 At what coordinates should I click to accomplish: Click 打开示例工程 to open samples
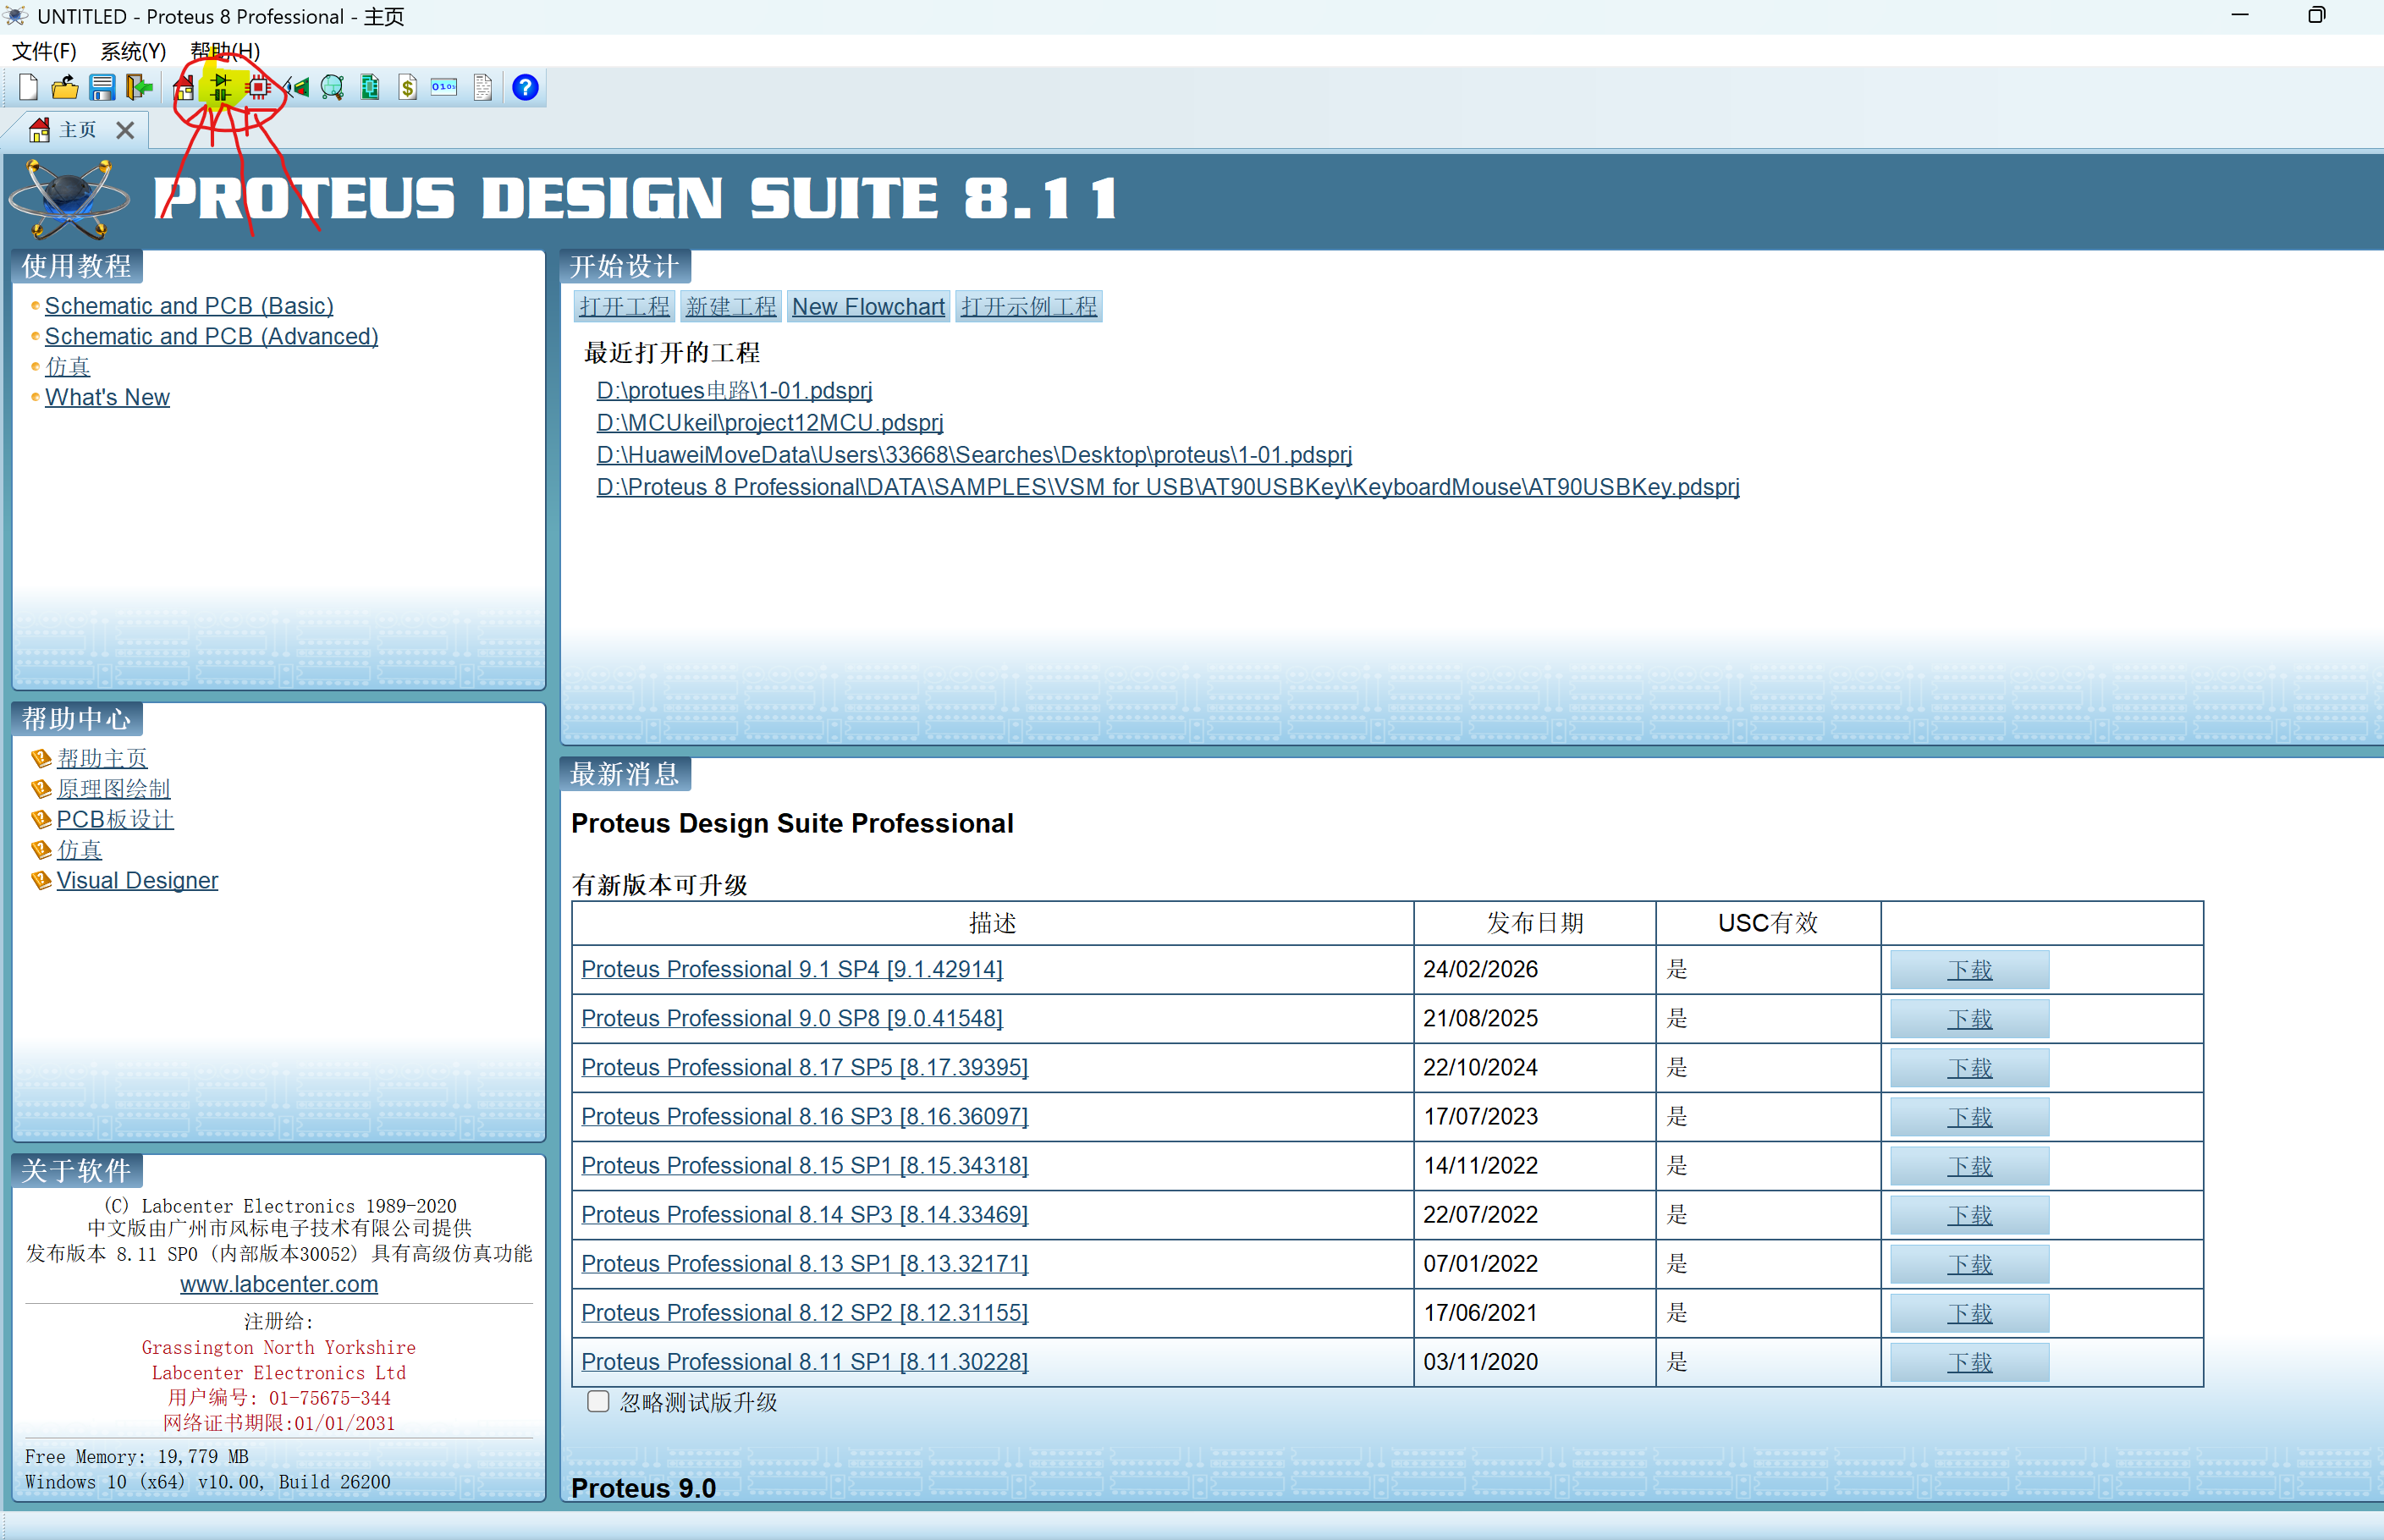coord(1029,307)
